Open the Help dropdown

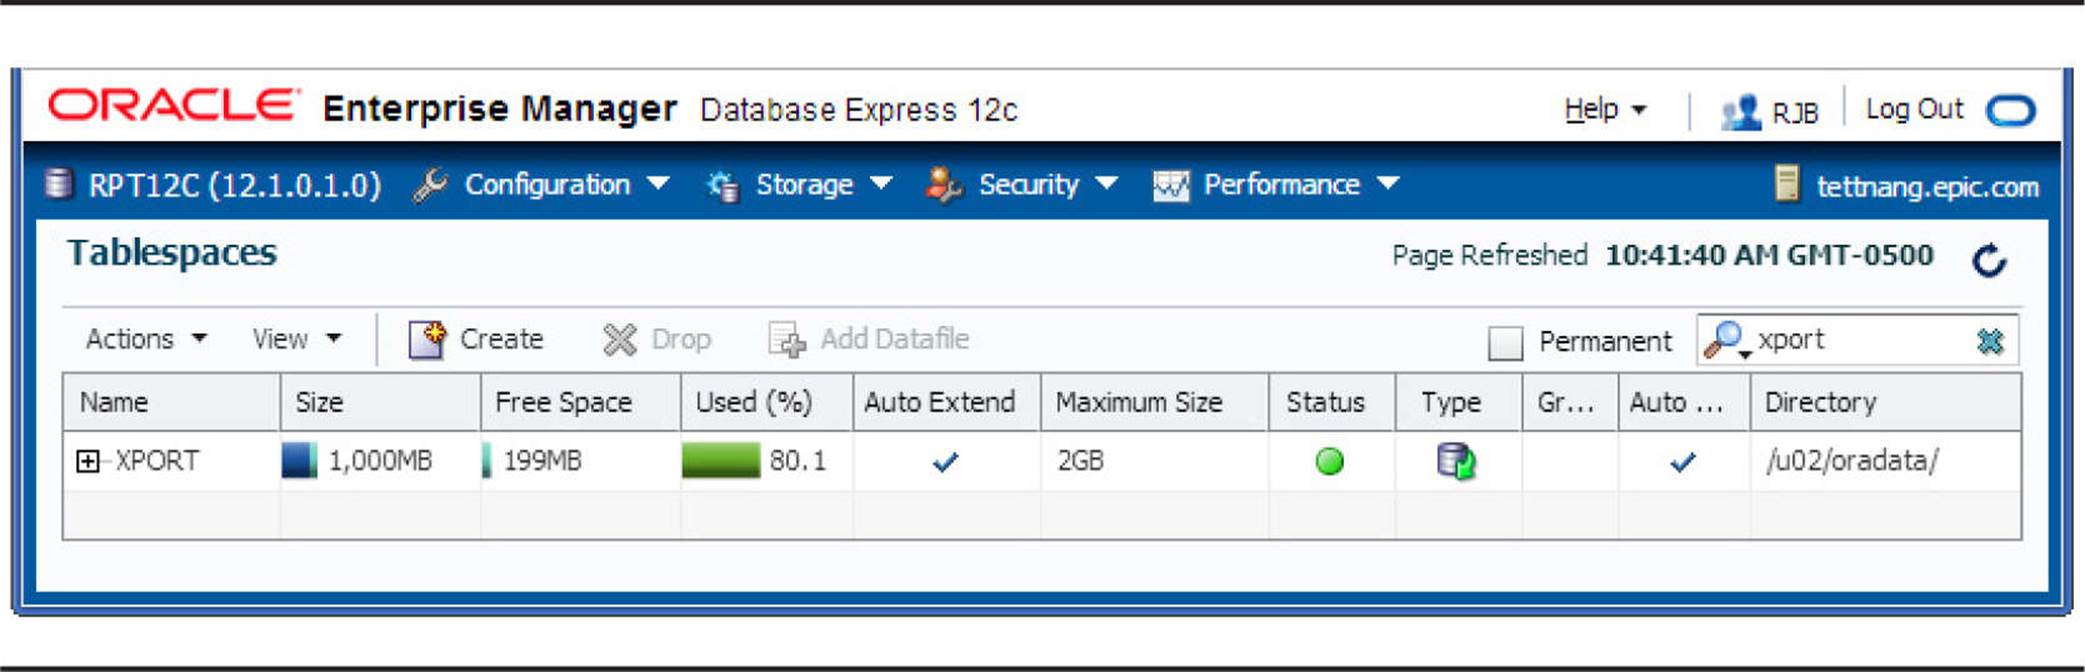tap(1605, 109)
